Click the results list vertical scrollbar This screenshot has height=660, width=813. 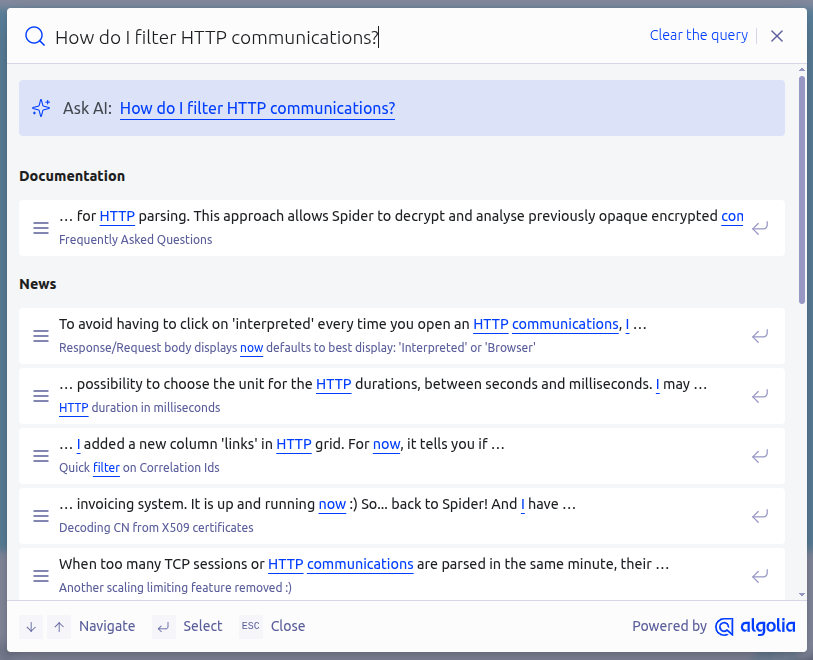pyautogui.click(x=801, y=190)
